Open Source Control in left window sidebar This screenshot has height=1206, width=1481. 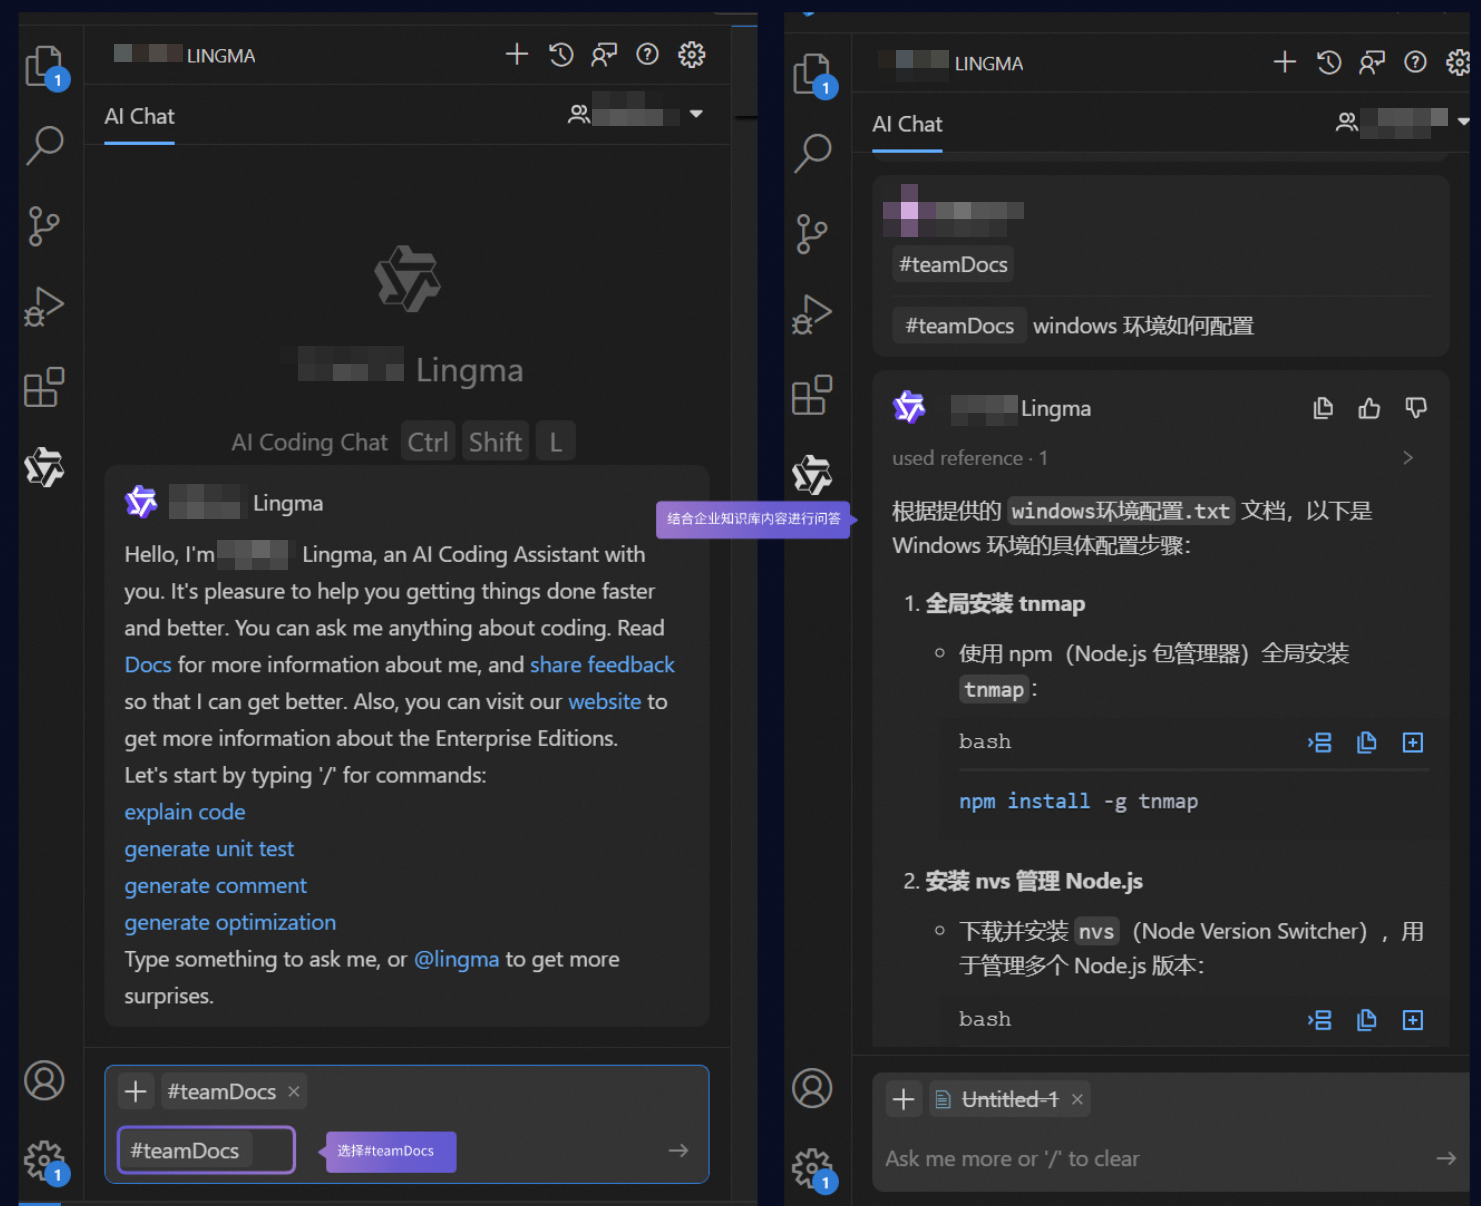coord(44,226)
